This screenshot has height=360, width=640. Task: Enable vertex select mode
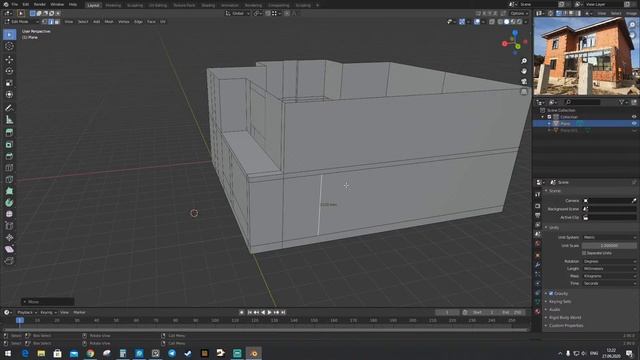click(45, 22)
